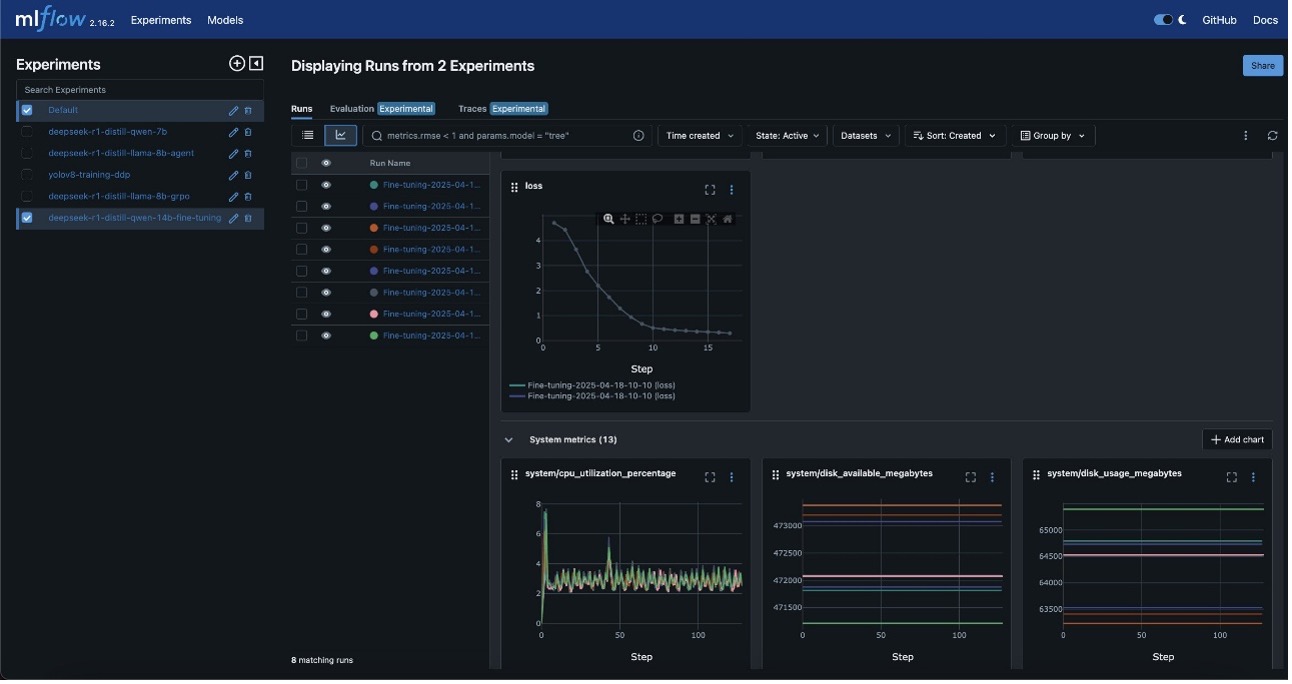Zoom out on the loss chart
Viewport: 1292px width, 684px height.
(x=695, y=219)
